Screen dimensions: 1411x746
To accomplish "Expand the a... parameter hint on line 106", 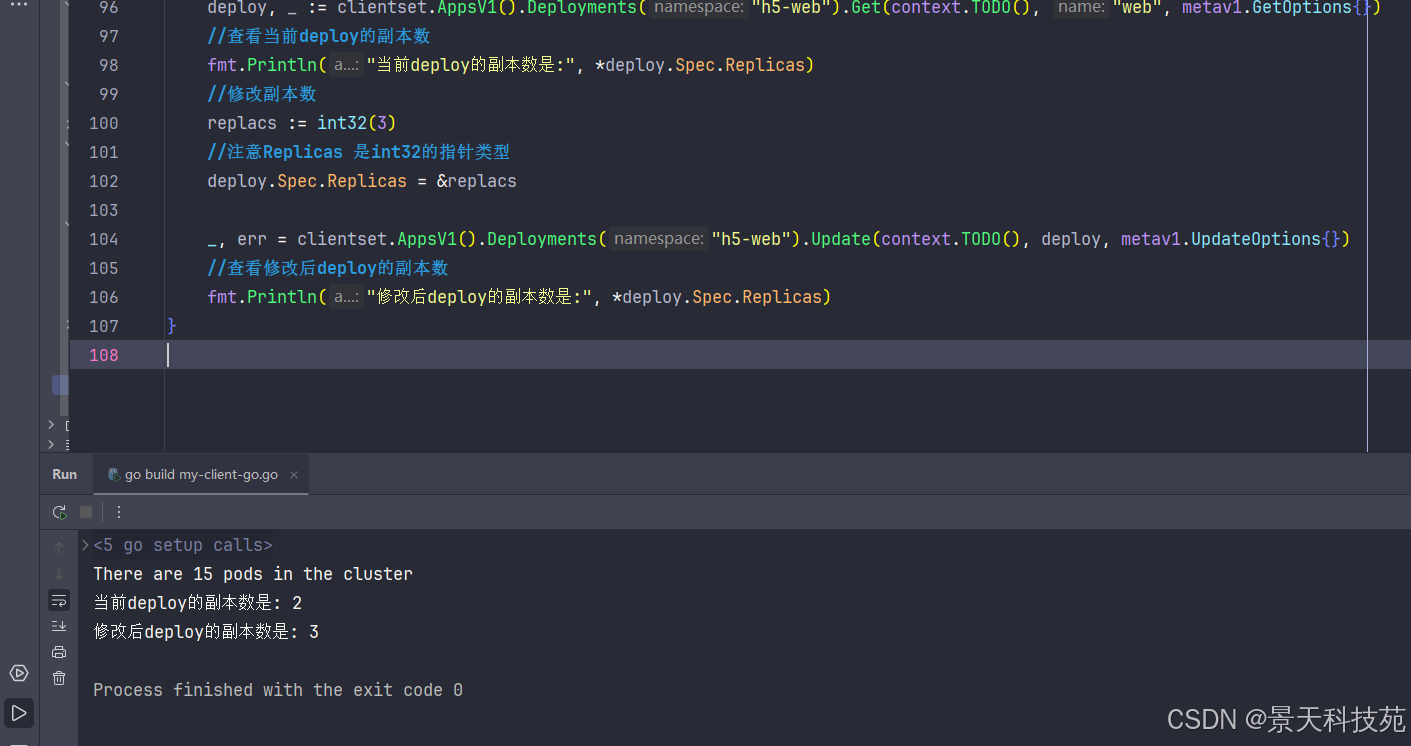I will click(346, 297).
